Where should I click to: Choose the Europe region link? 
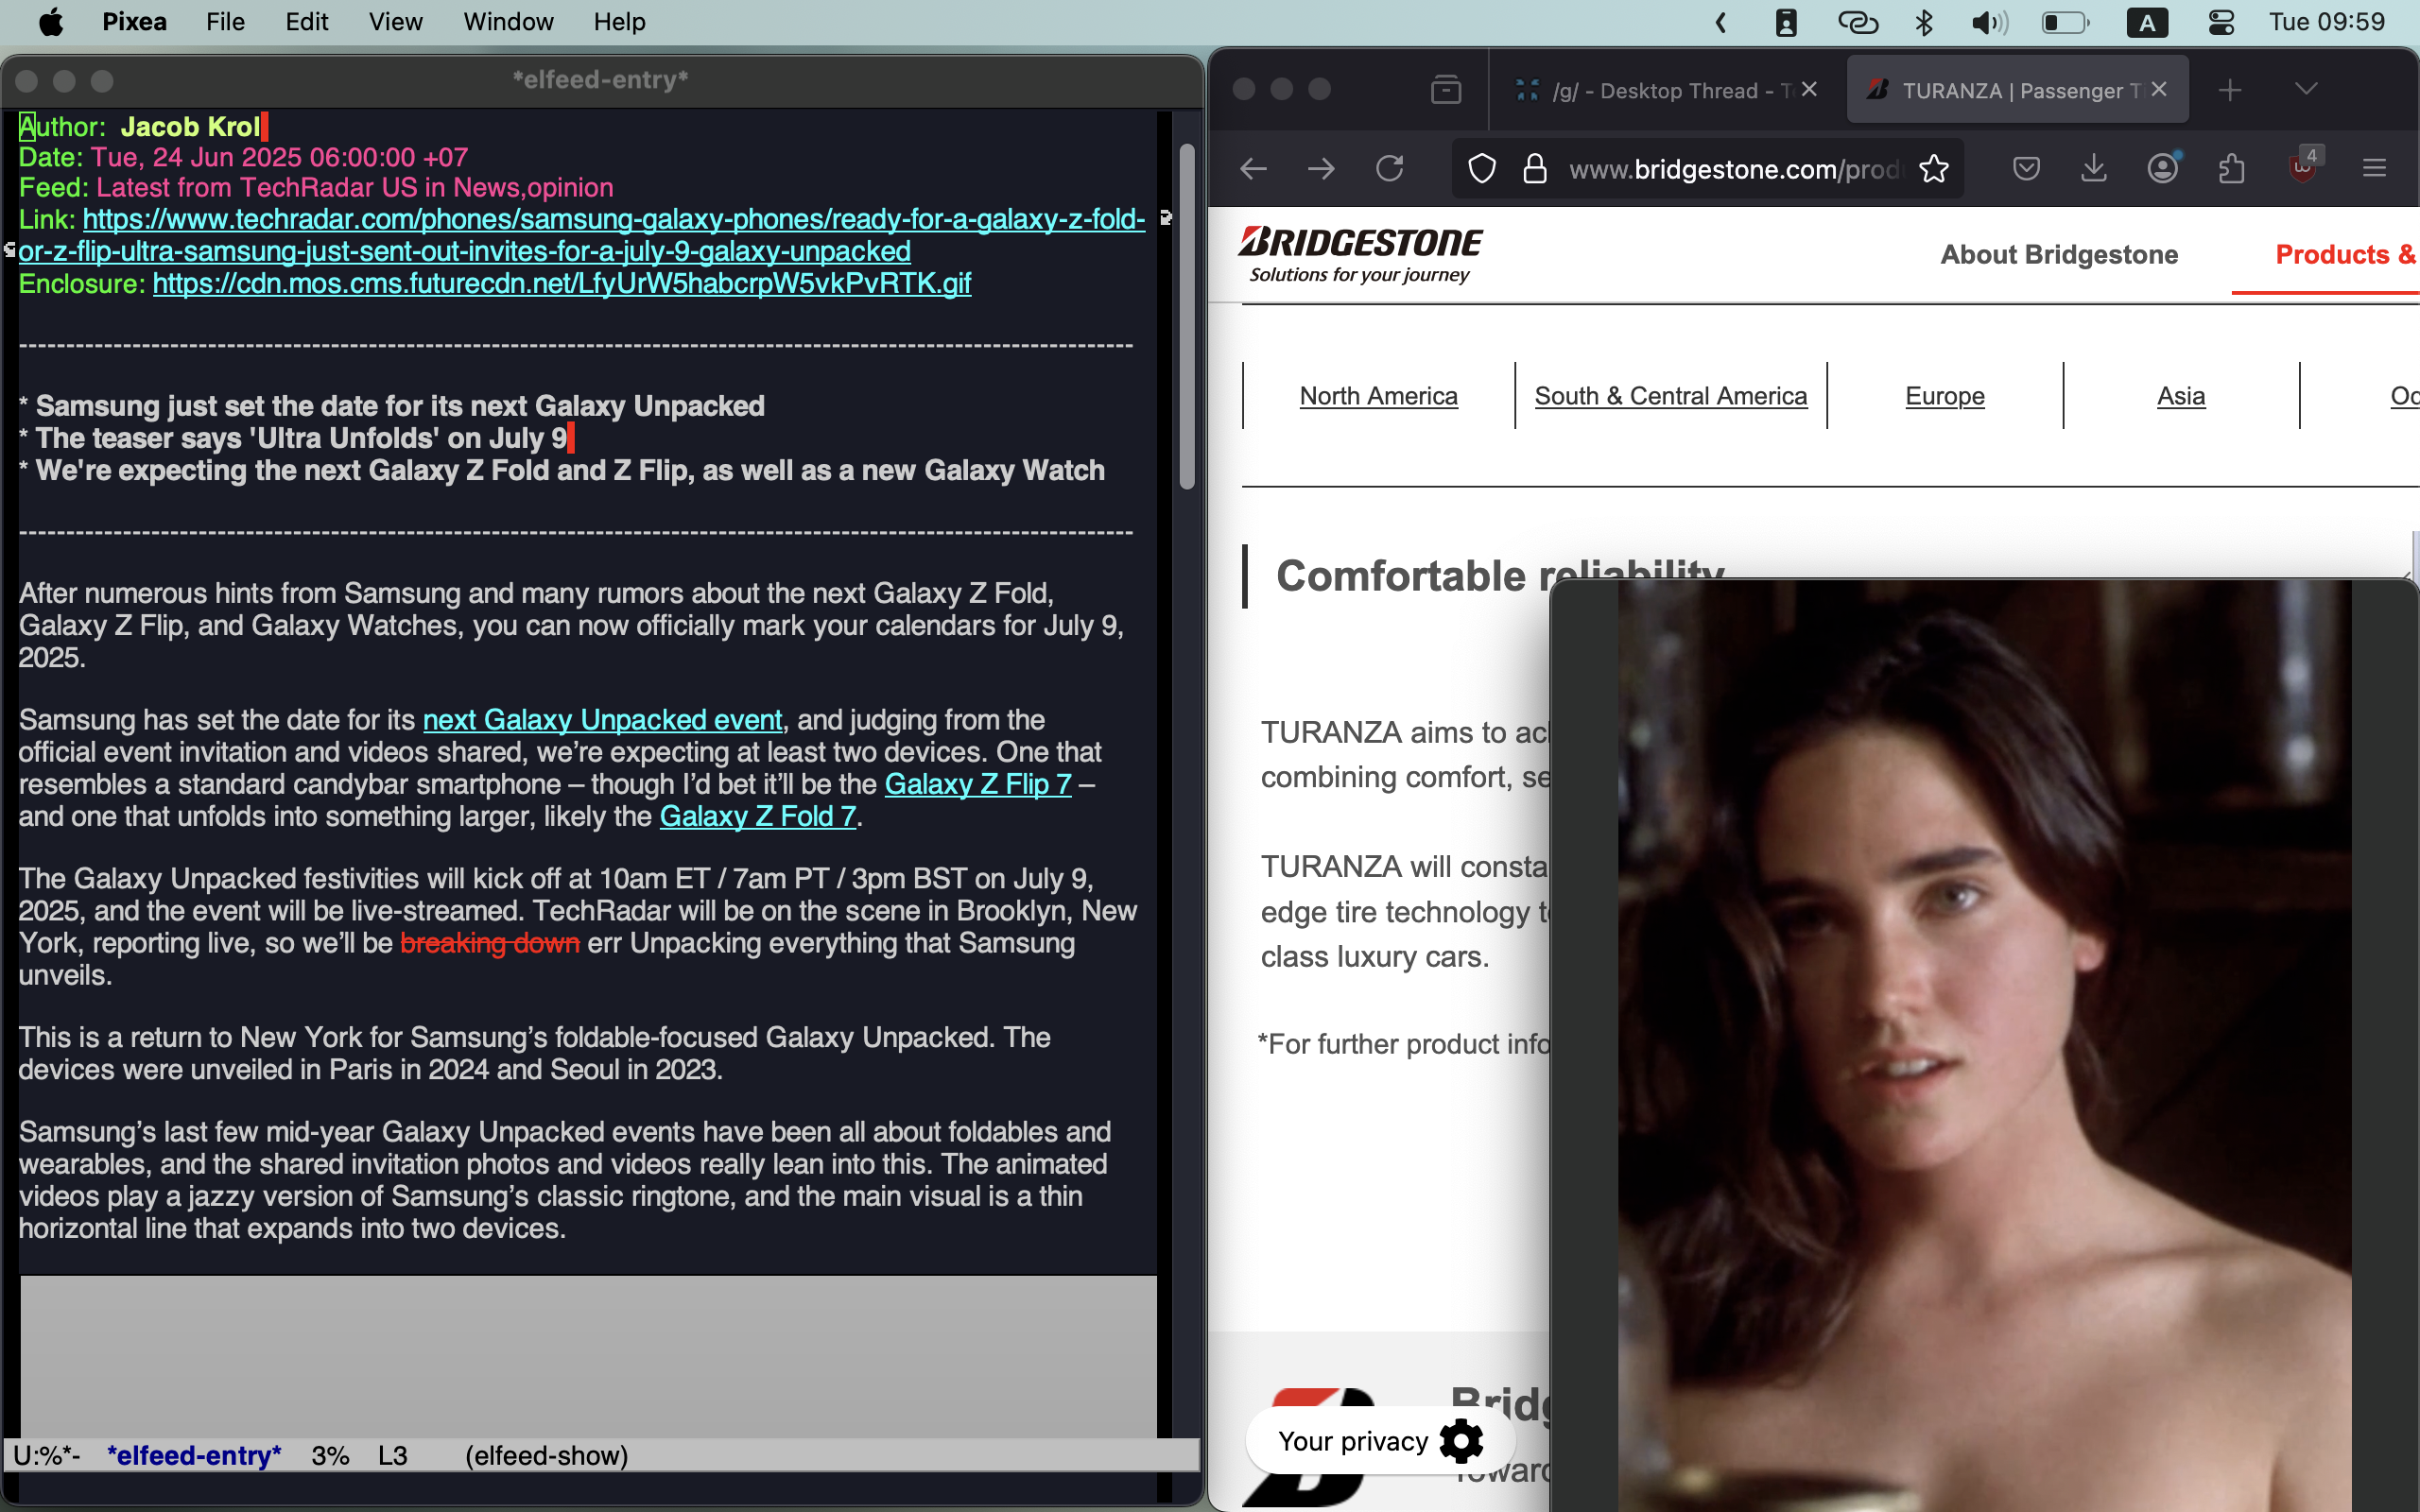[1944, 396]
